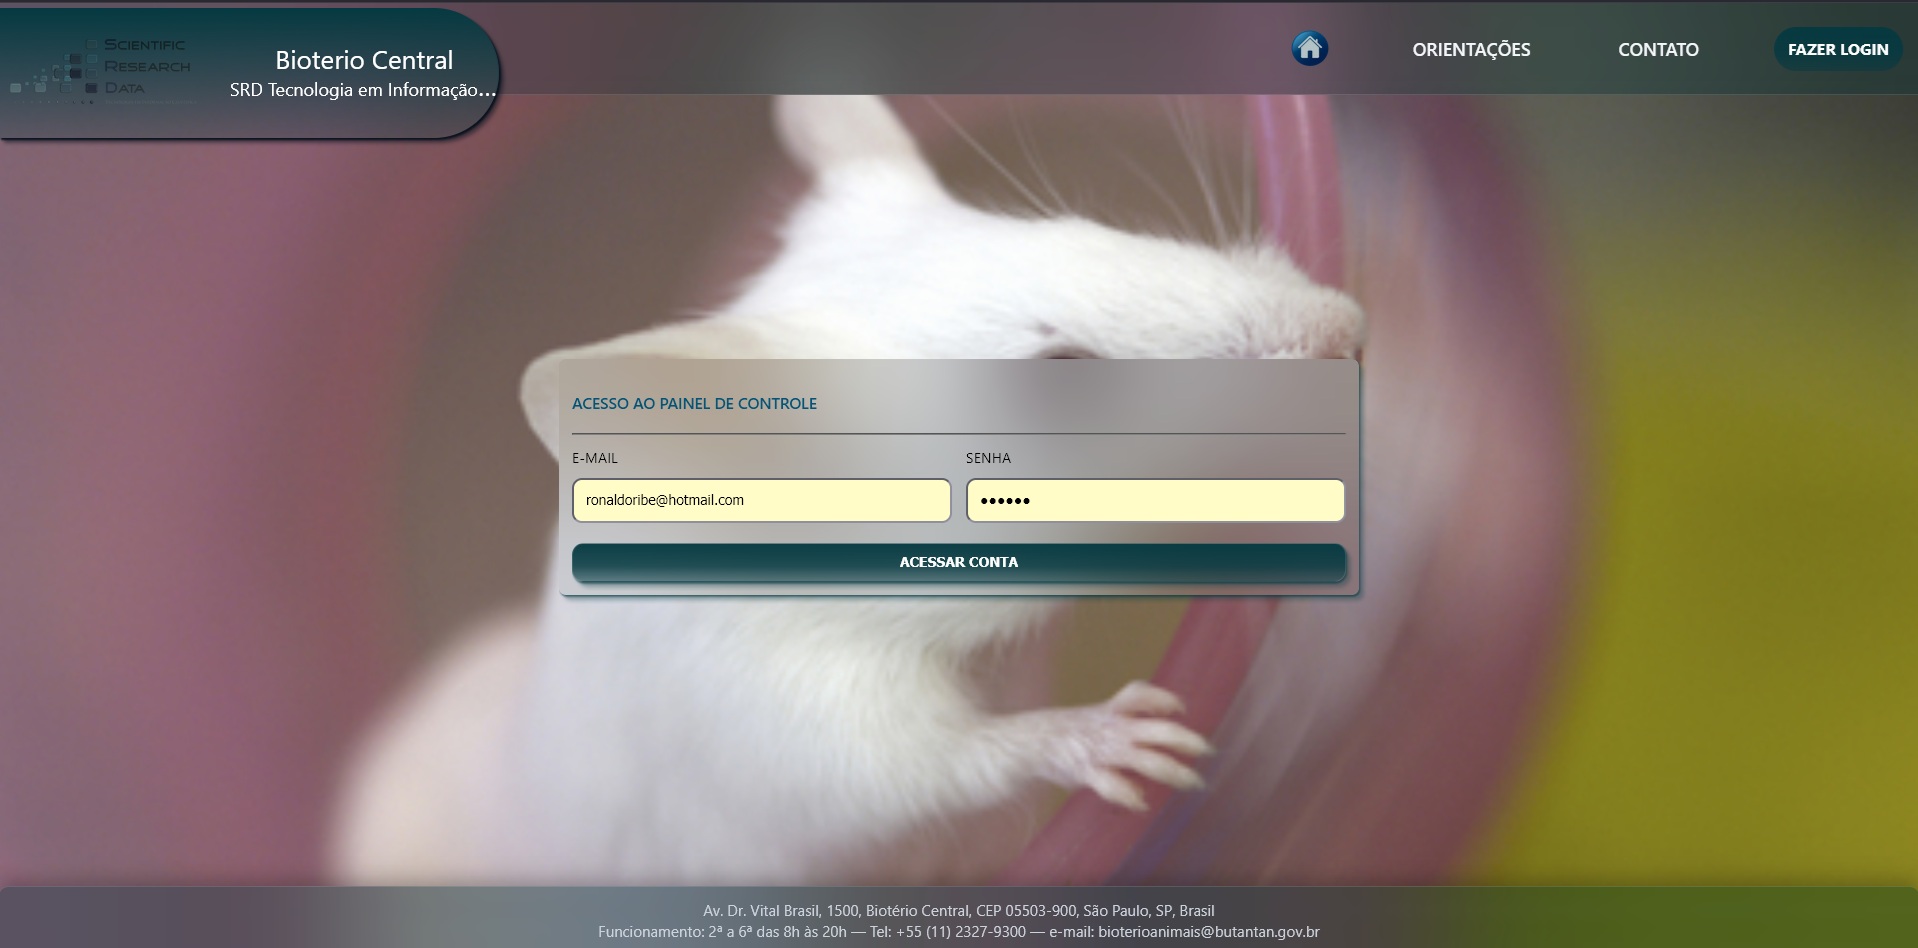
Task: Click the E-MAIL field label
Action: click(595, 458)
